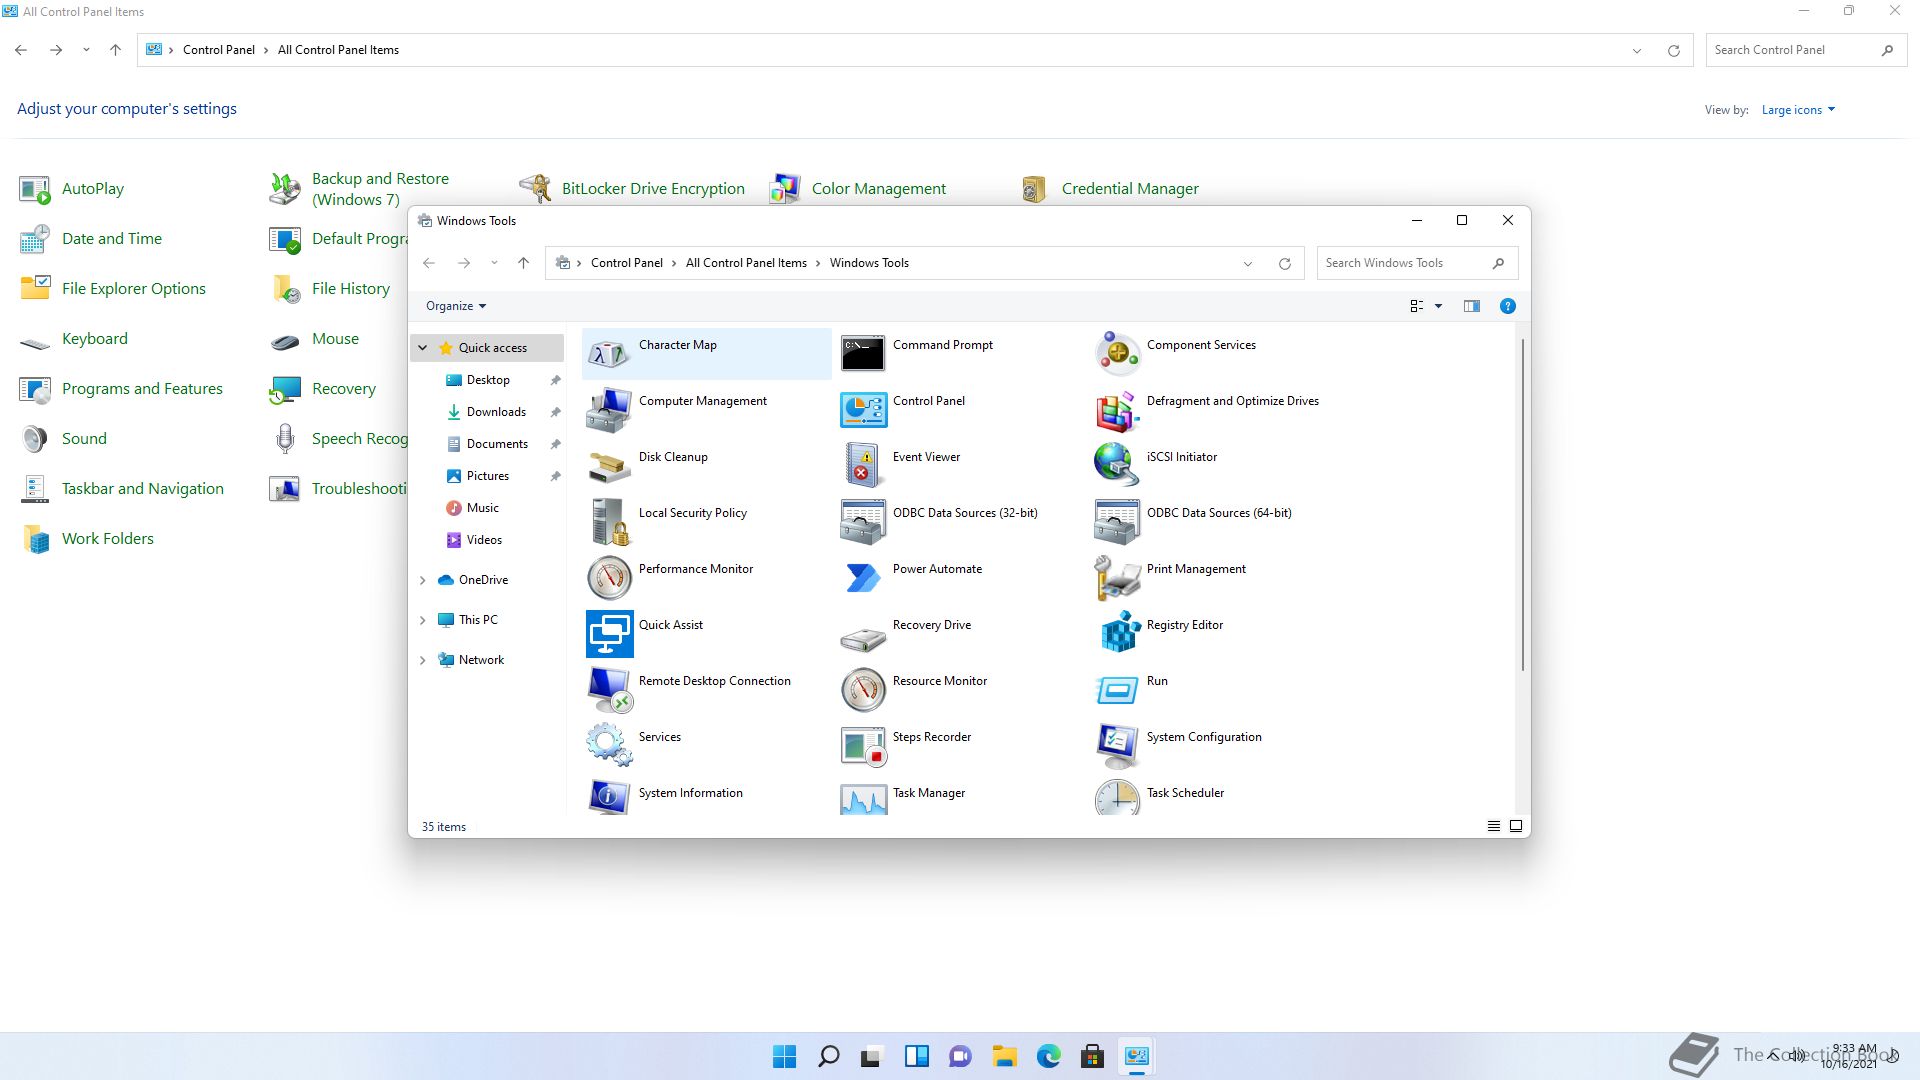Switch to details view in status bar

[1493, 826]
